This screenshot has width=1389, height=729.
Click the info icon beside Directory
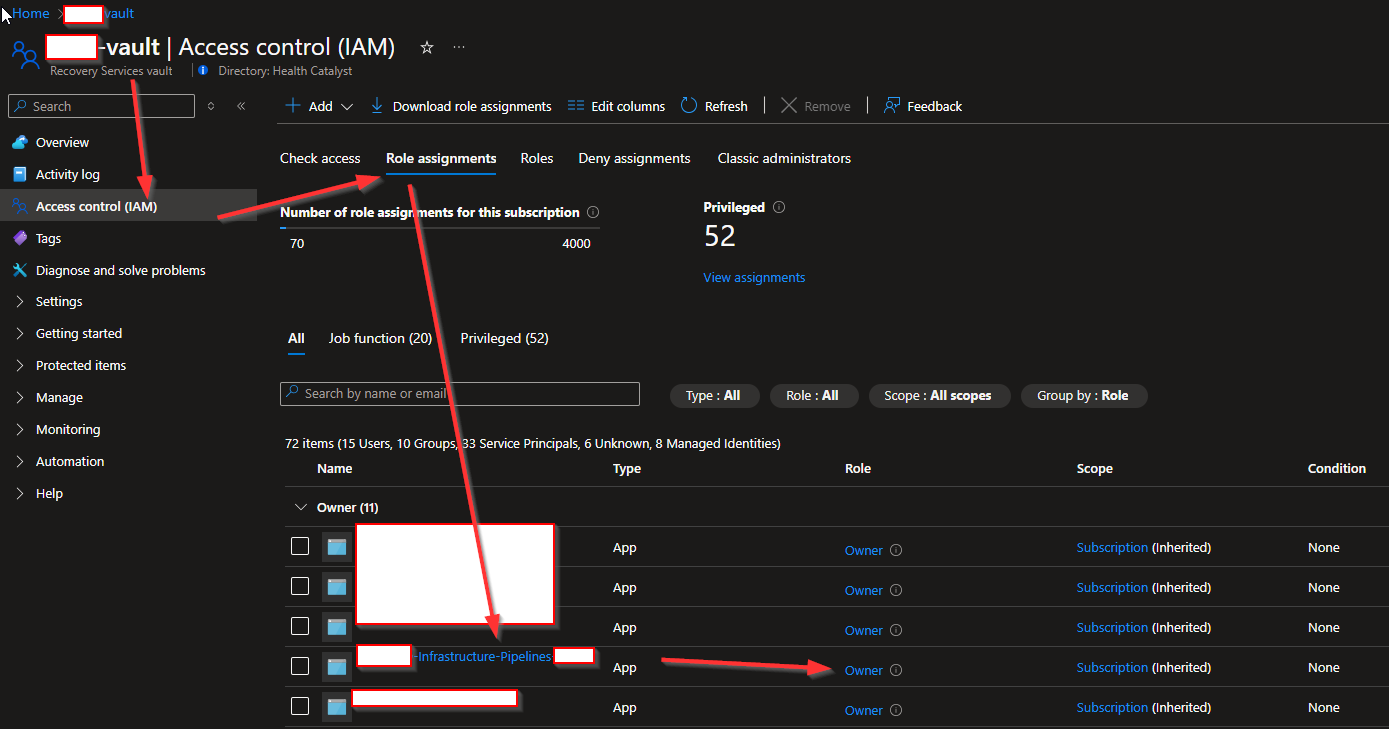(203, 71)
